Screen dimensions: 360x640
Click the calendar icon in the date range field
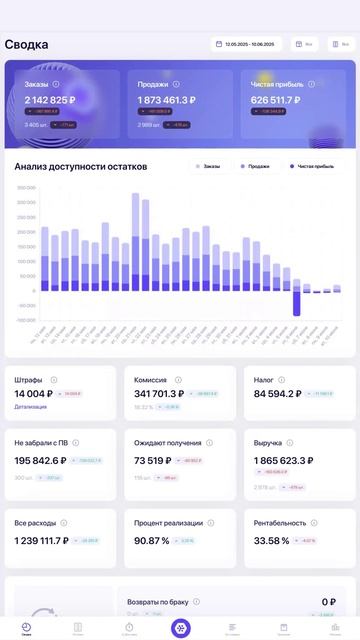tap(219, 44)
